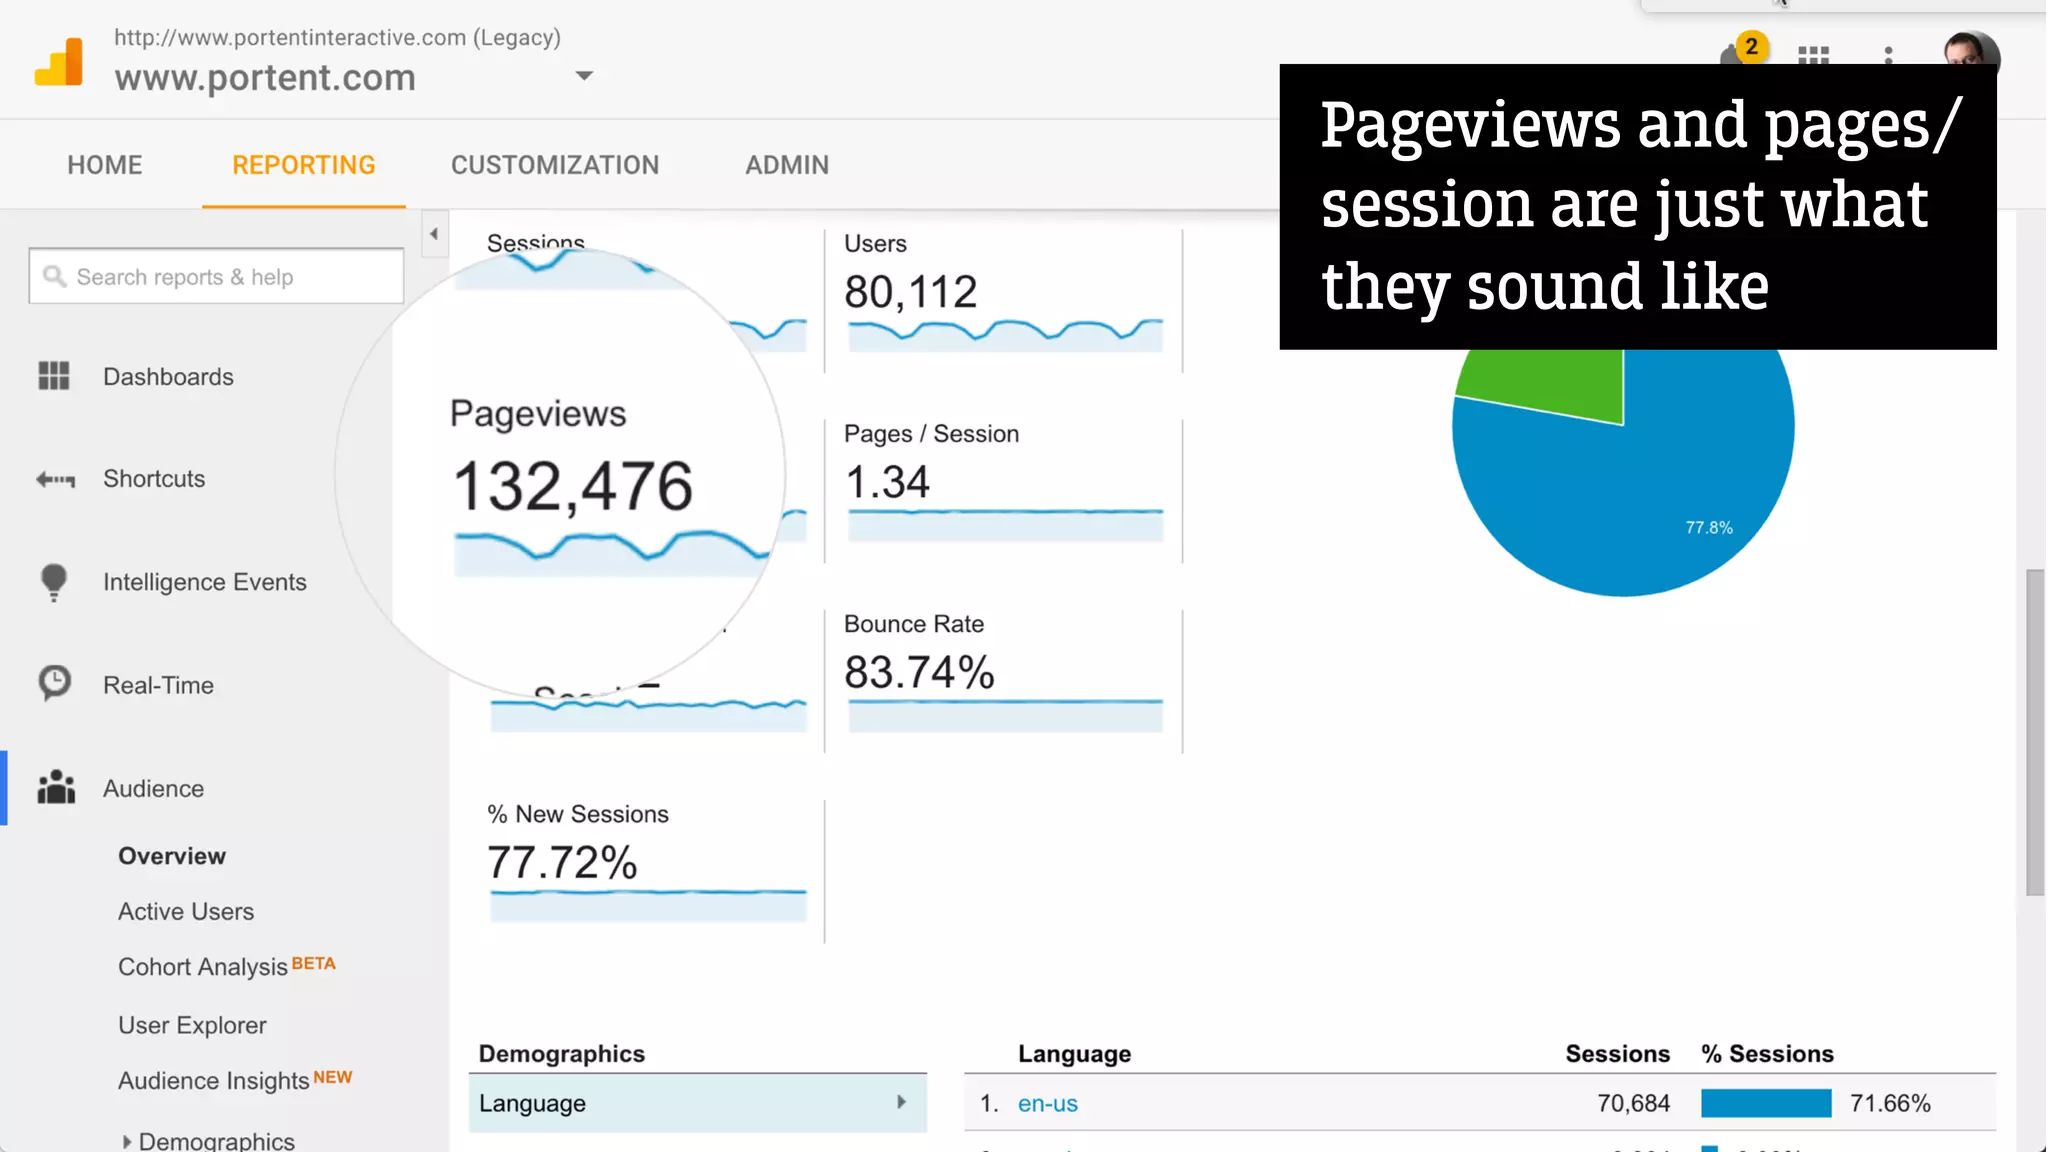Viewport: 2048px width, 1152px height.
Task: Click the Google Analytics logo icon
Action: pyautogui.click(x=59, y=62)
